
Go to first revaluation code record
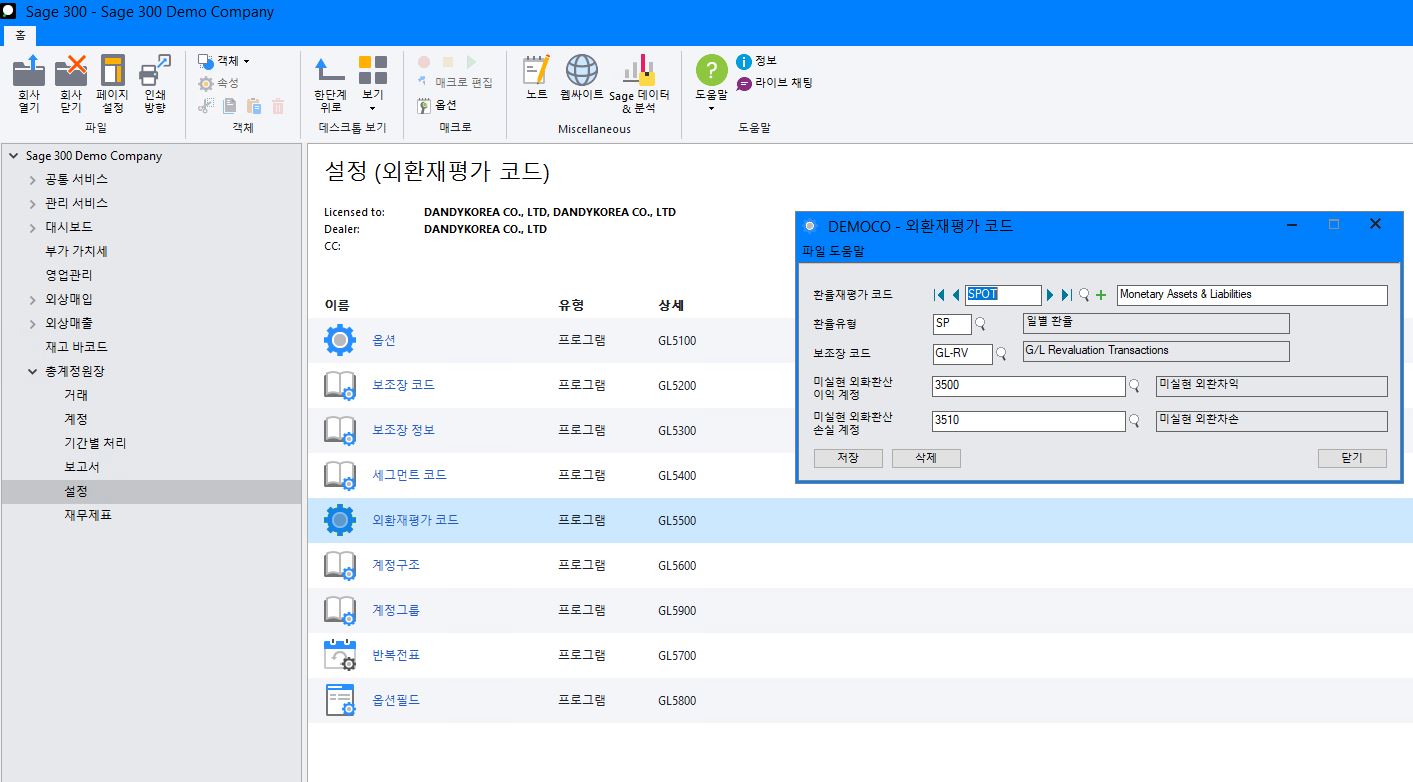pos(939,295)
